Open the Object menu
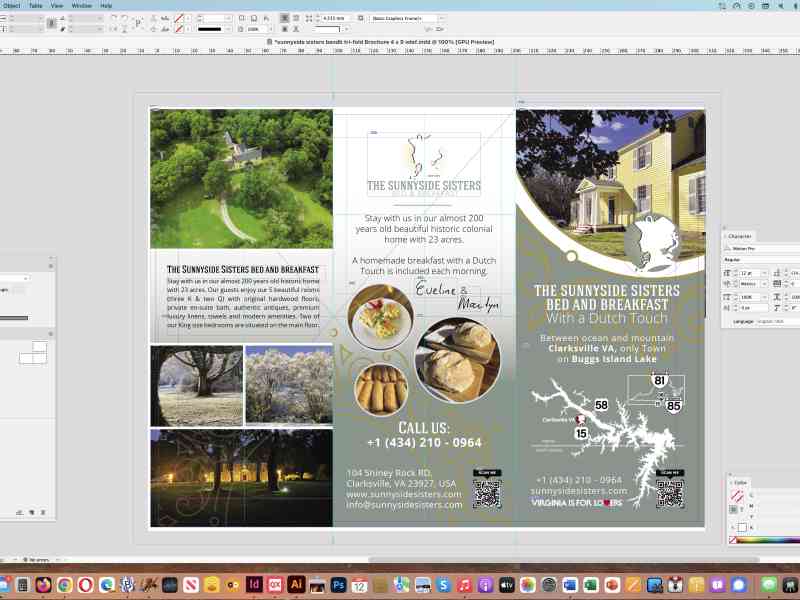 [11, 6]
